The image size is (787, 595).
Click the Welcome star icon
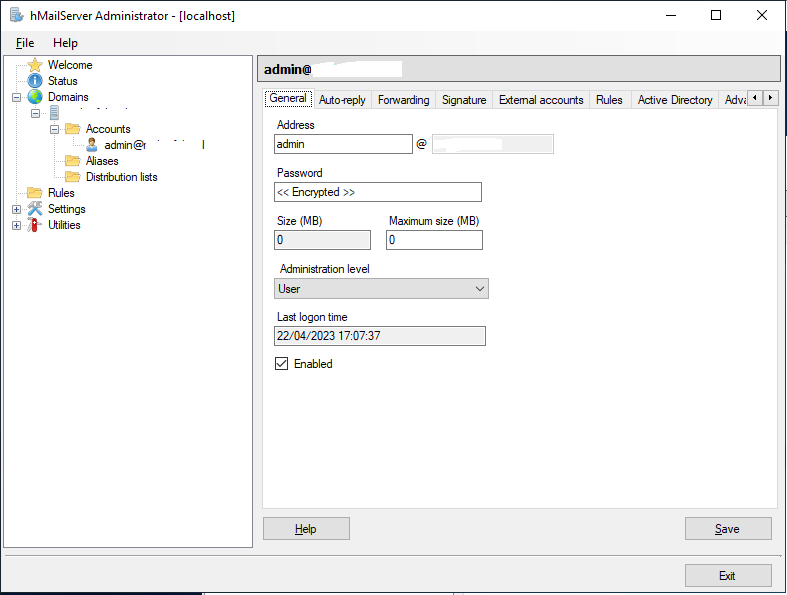(x=35, y=65)
